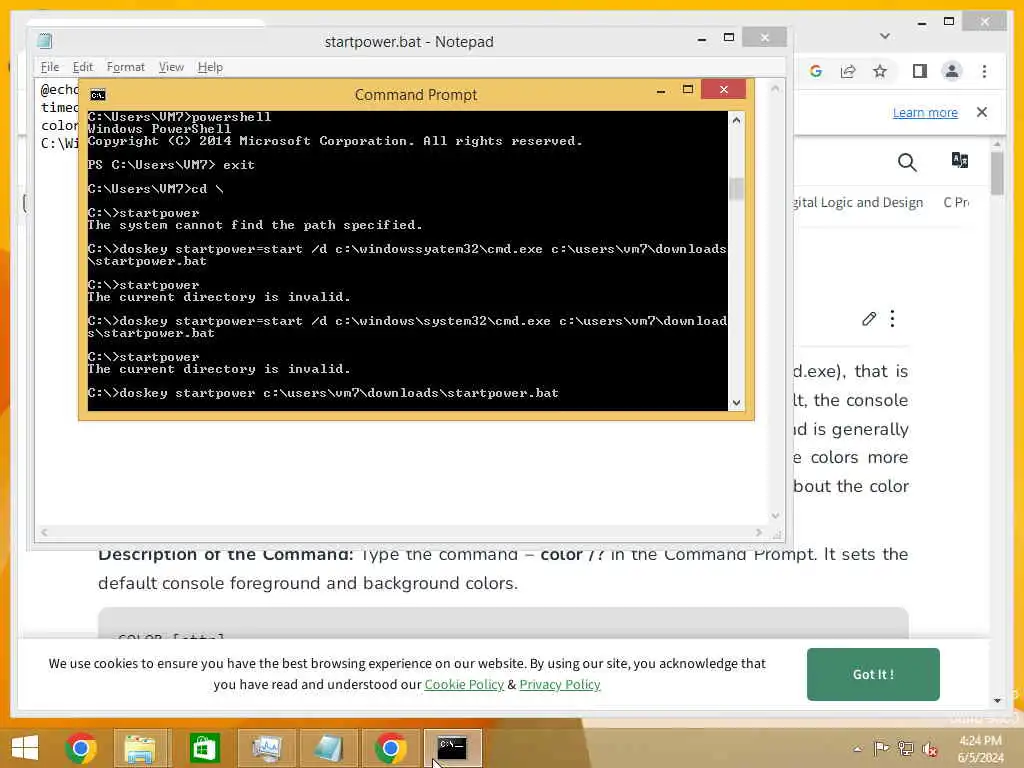Switch to Command Prompt taskbar icon
Screen dimensions: 1024x768
point(453,748)
